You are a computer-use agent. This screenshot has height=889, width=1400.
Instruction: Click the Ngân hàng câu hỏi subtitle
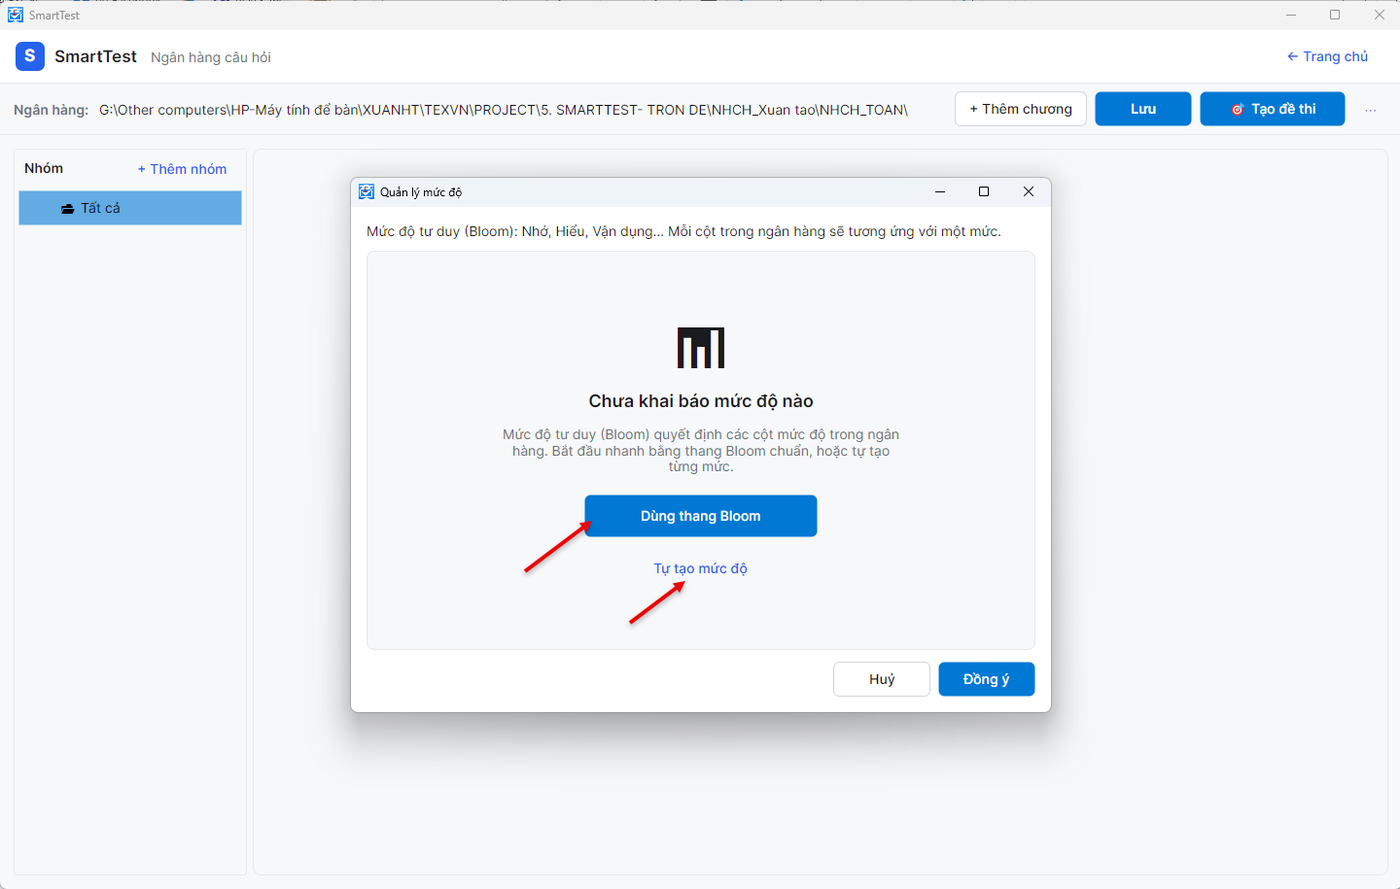pyautogui.click(x=210, y=57)
